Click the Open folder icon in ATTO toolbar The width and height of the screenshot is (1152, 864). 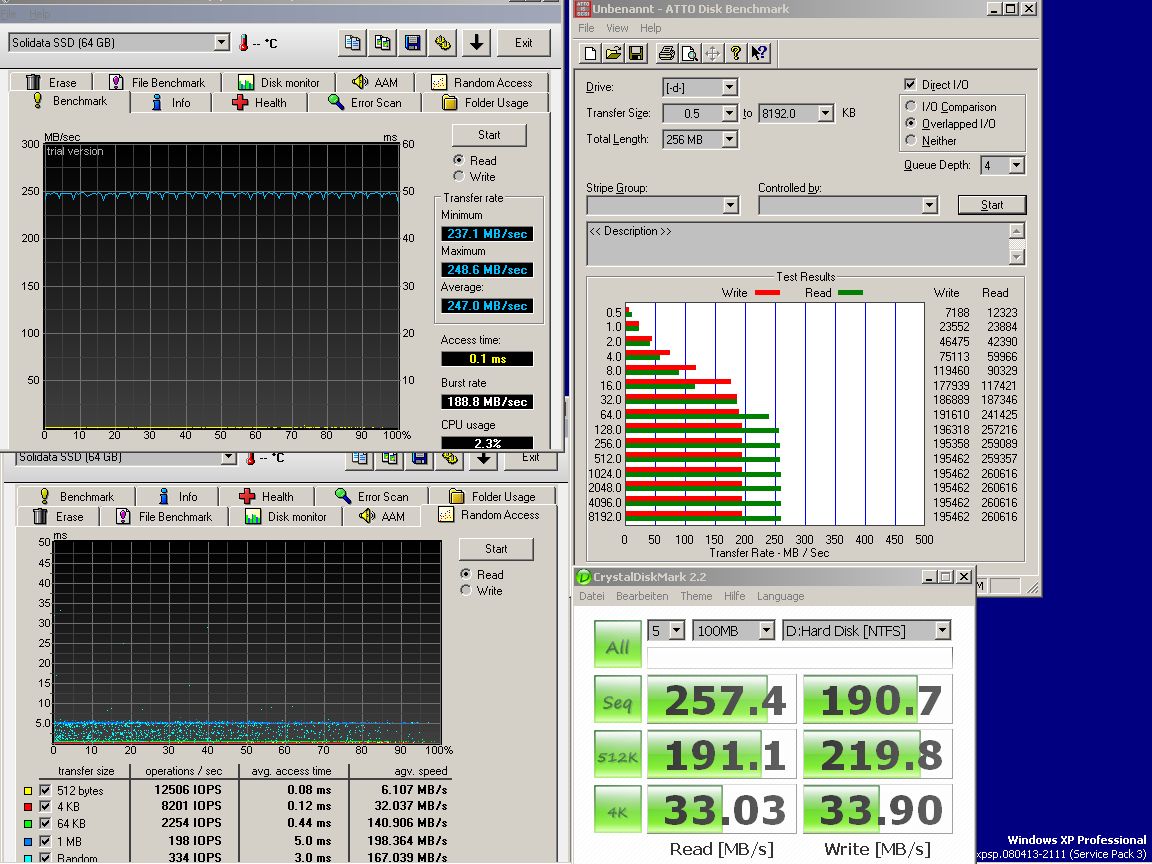click(x=613, y=53)
